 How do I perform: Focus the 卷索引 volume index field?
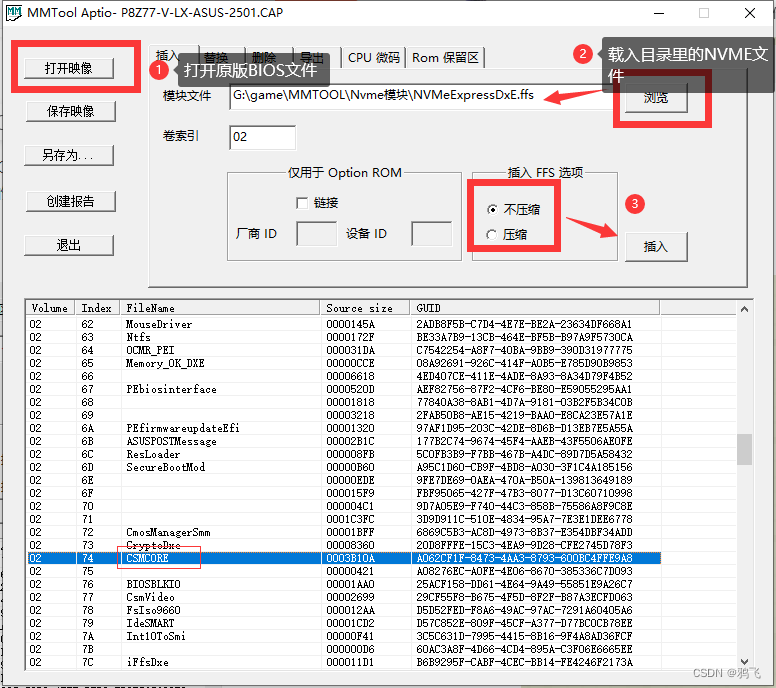point(262,137)
